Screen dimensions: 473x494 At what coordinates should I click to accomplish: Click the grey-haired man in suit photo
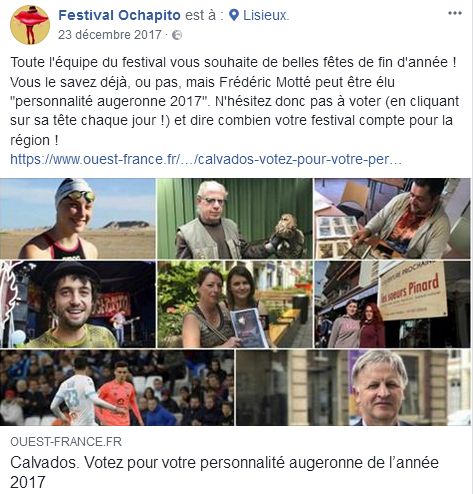[x=353, y=388]
